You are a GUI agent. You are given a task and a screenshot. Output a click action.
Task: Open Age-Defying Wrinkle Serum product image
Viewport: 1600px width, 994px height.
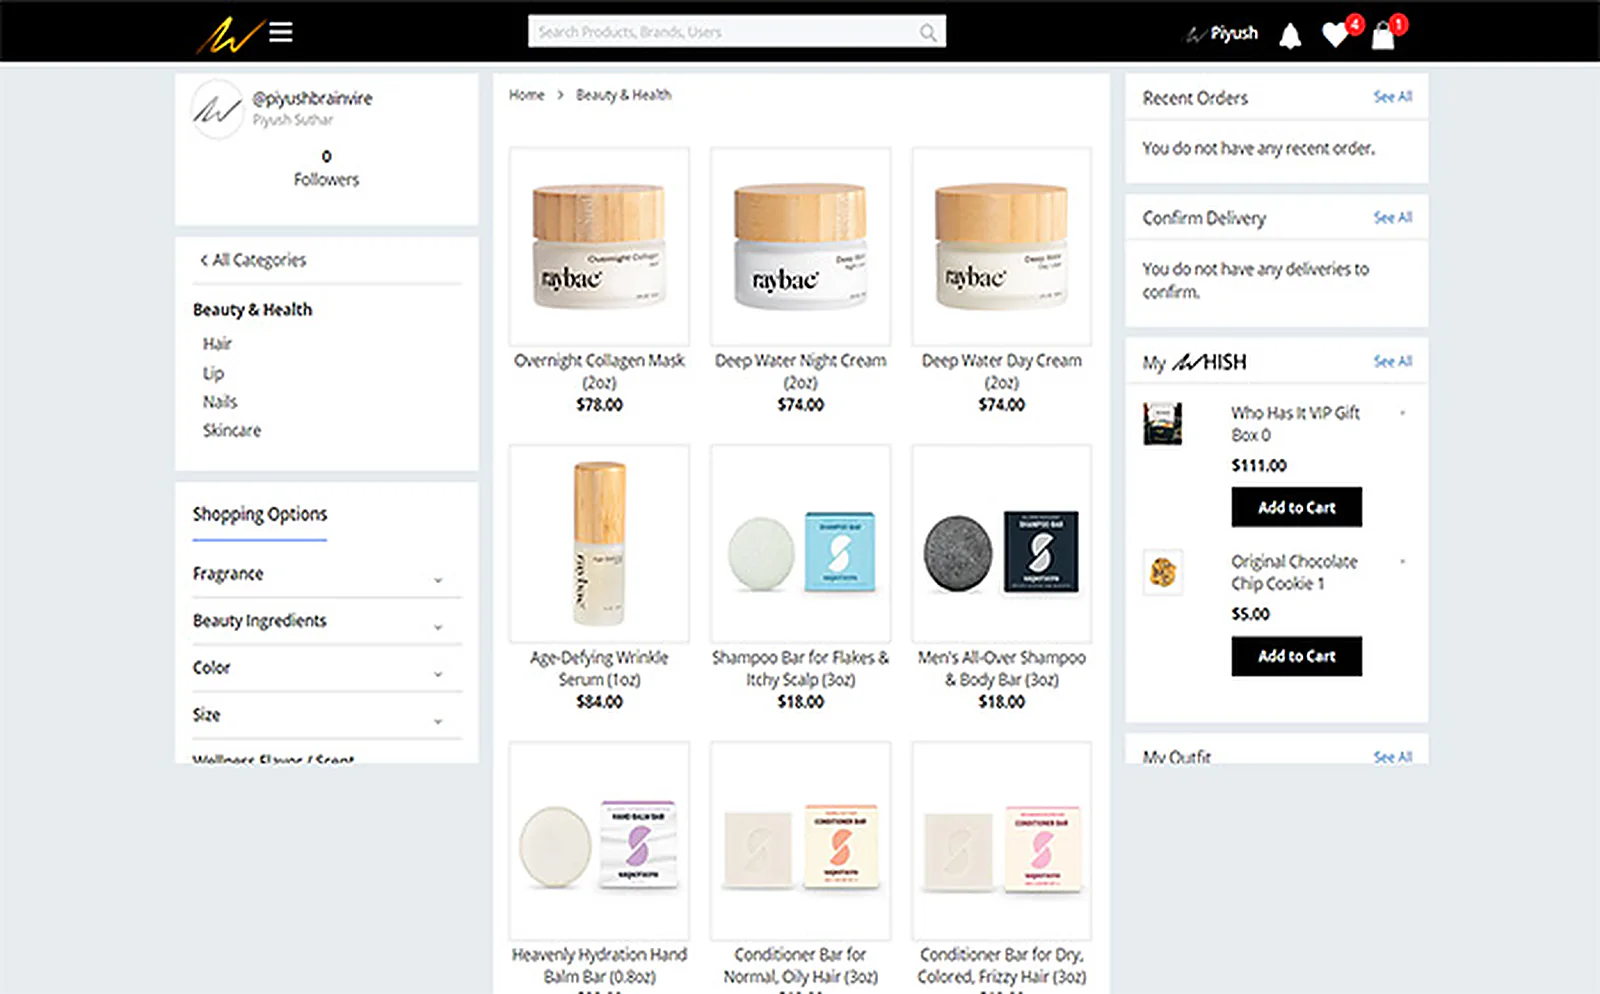599,543
